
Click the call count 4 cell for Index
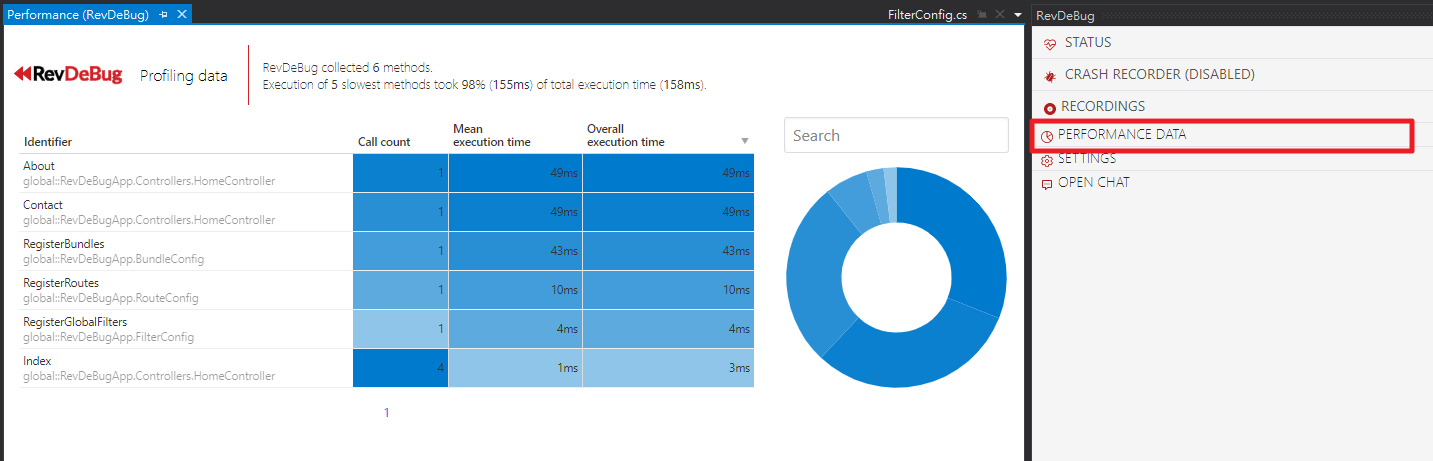click(x=401, y=368)
